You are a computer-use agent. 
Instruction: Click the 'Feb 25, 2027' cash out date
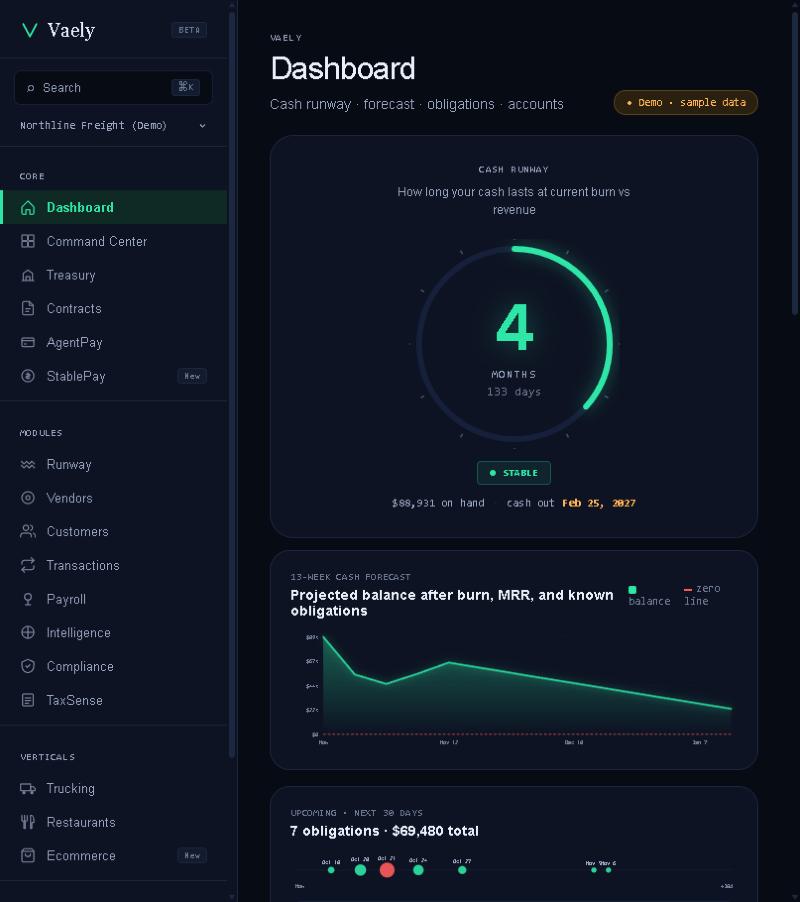click(599, 503)
